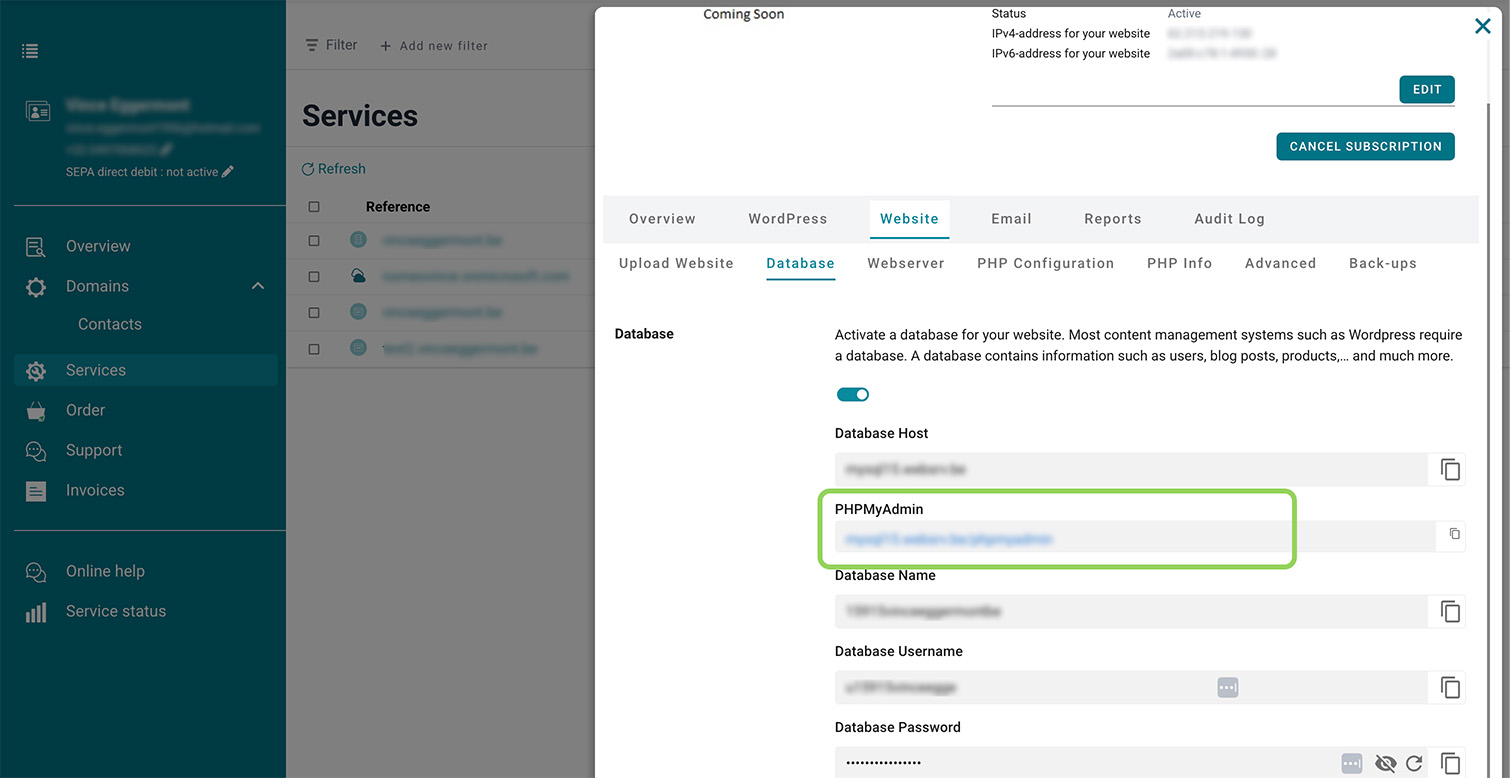The height and width of the screenshot is (778, 1510).
Task: Open Overview in the sidebar
Action: [98, 246]
